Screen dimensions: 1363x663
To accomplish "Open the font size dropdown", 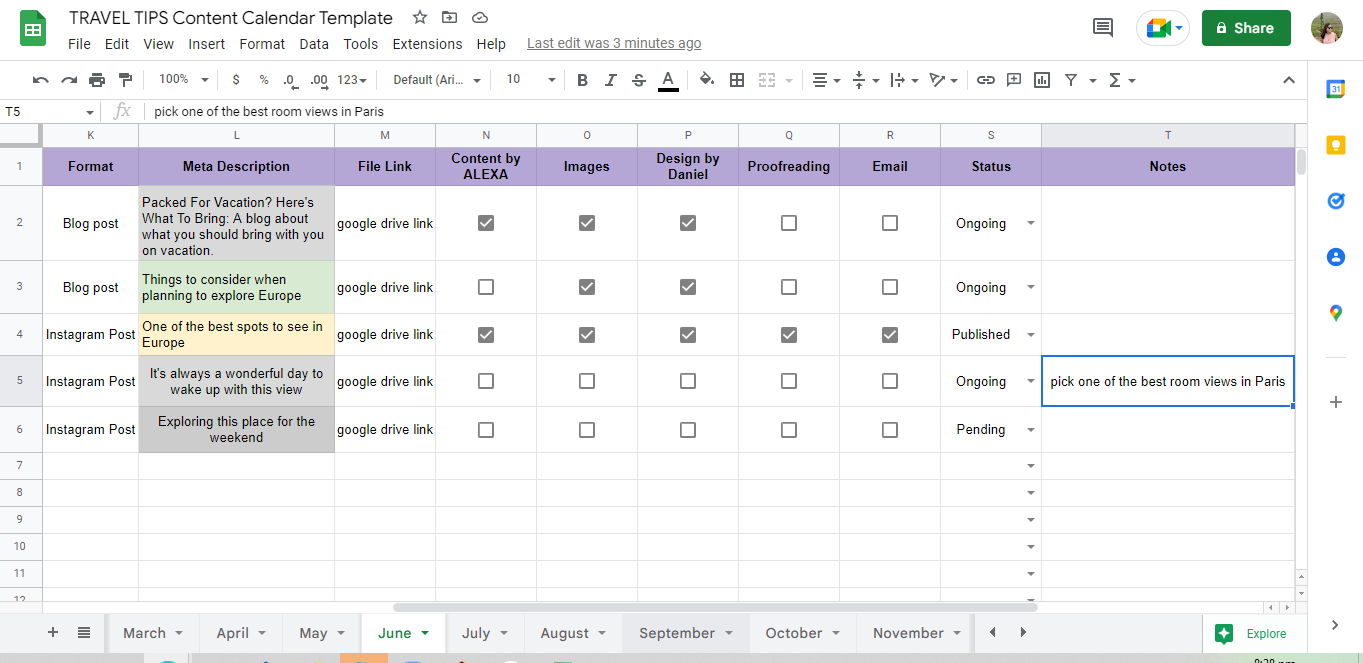I will [x=551, y=80].
